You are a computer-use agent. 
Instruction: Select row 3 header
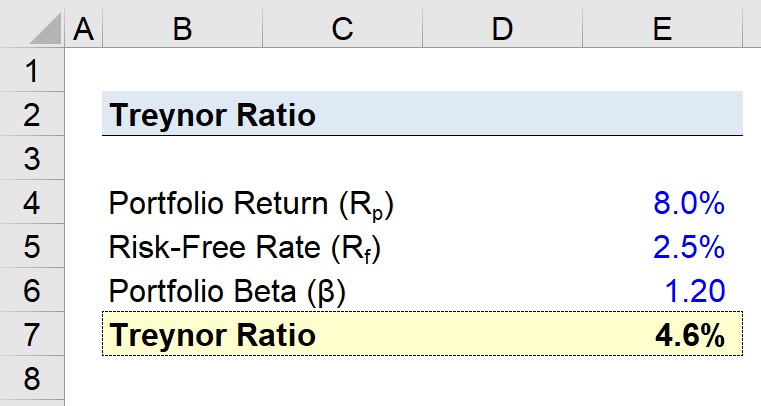[32, 158]
